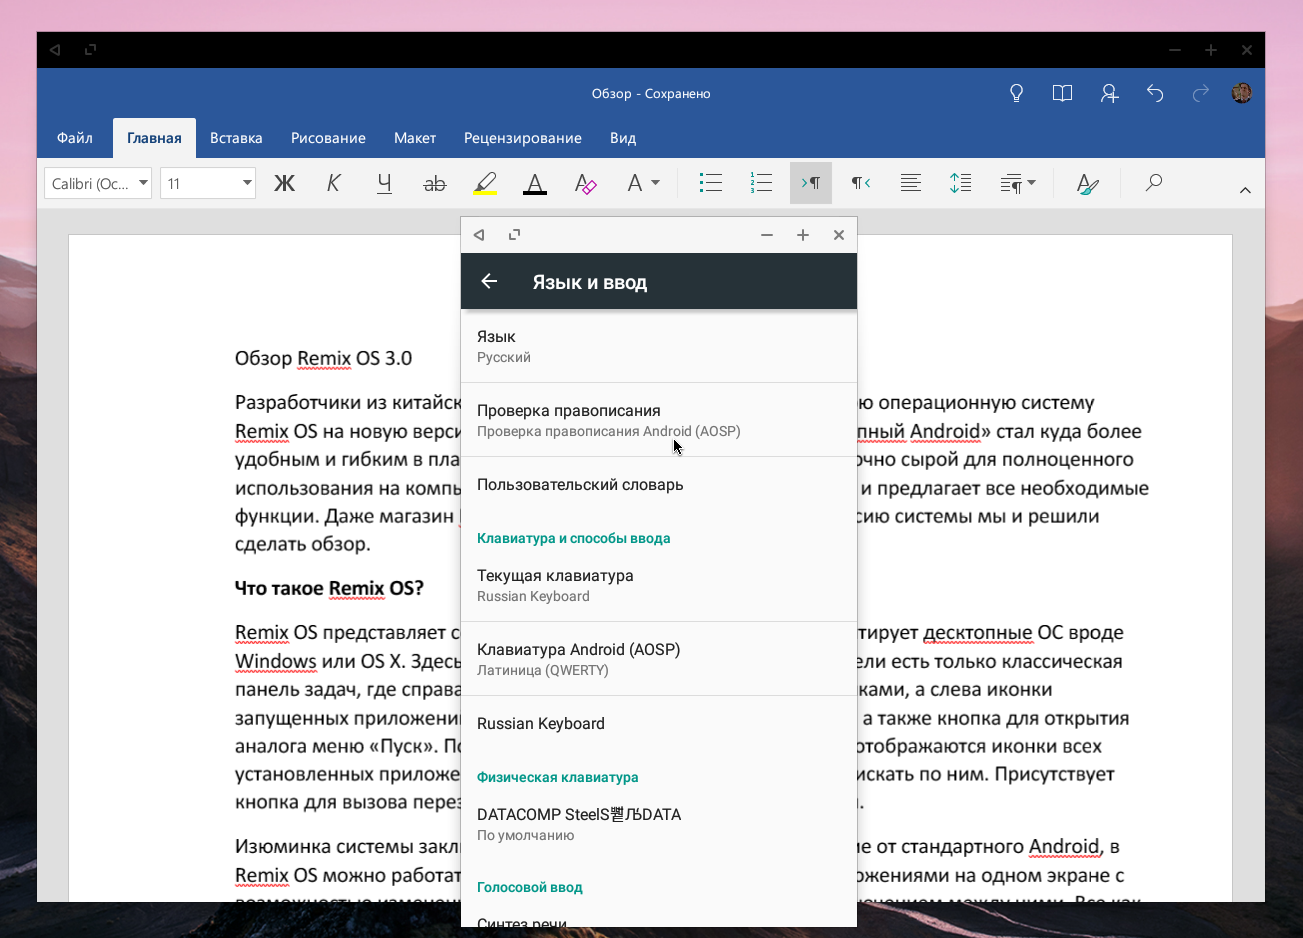
Task: Go back from Язык и ввод
Action: tap(489, 281)
